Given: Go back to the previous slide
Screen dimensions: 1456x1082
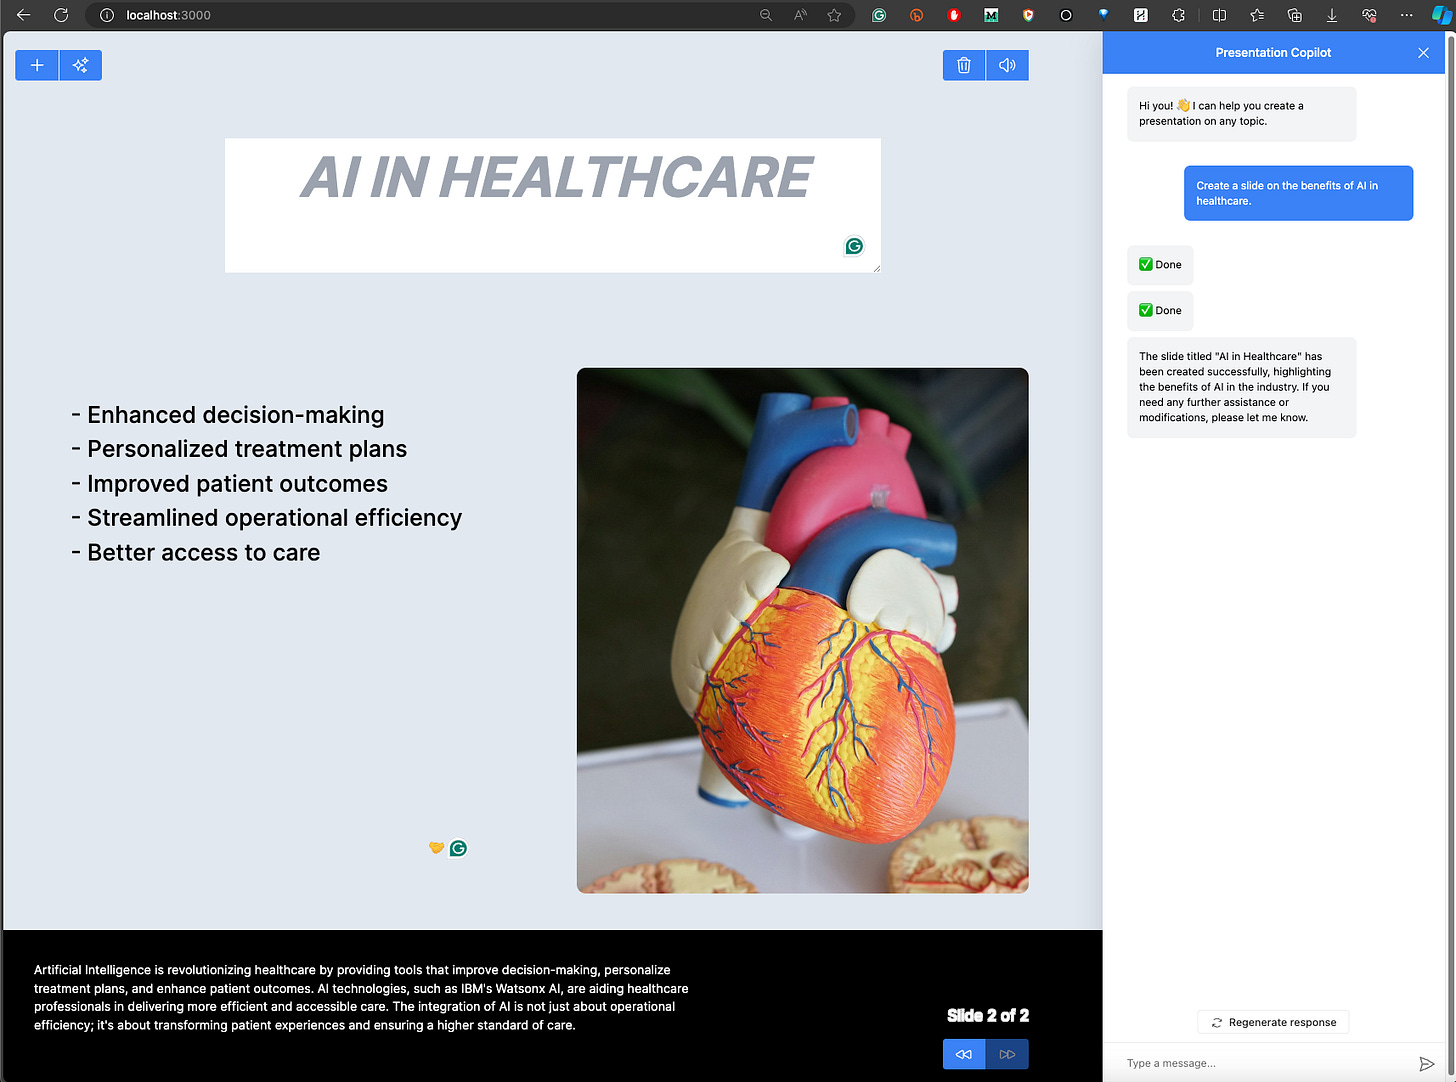Looking at the screenshot, I should tap(963, 1054).
